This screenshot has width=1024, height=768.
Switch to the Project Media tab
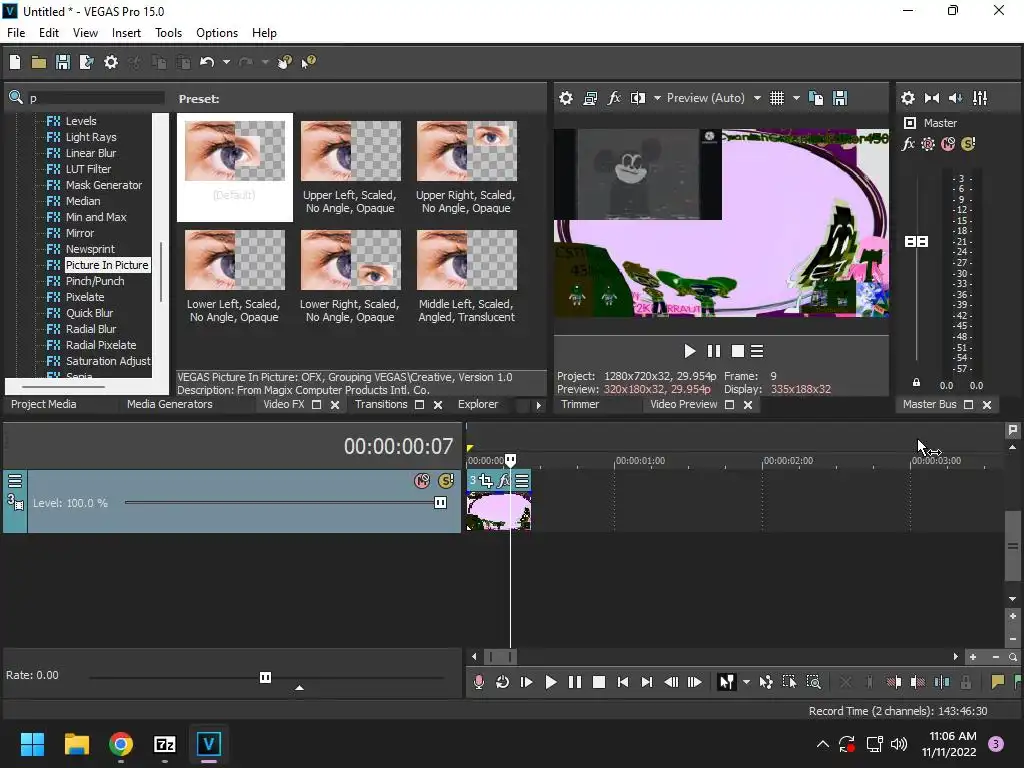pos(44,404)
